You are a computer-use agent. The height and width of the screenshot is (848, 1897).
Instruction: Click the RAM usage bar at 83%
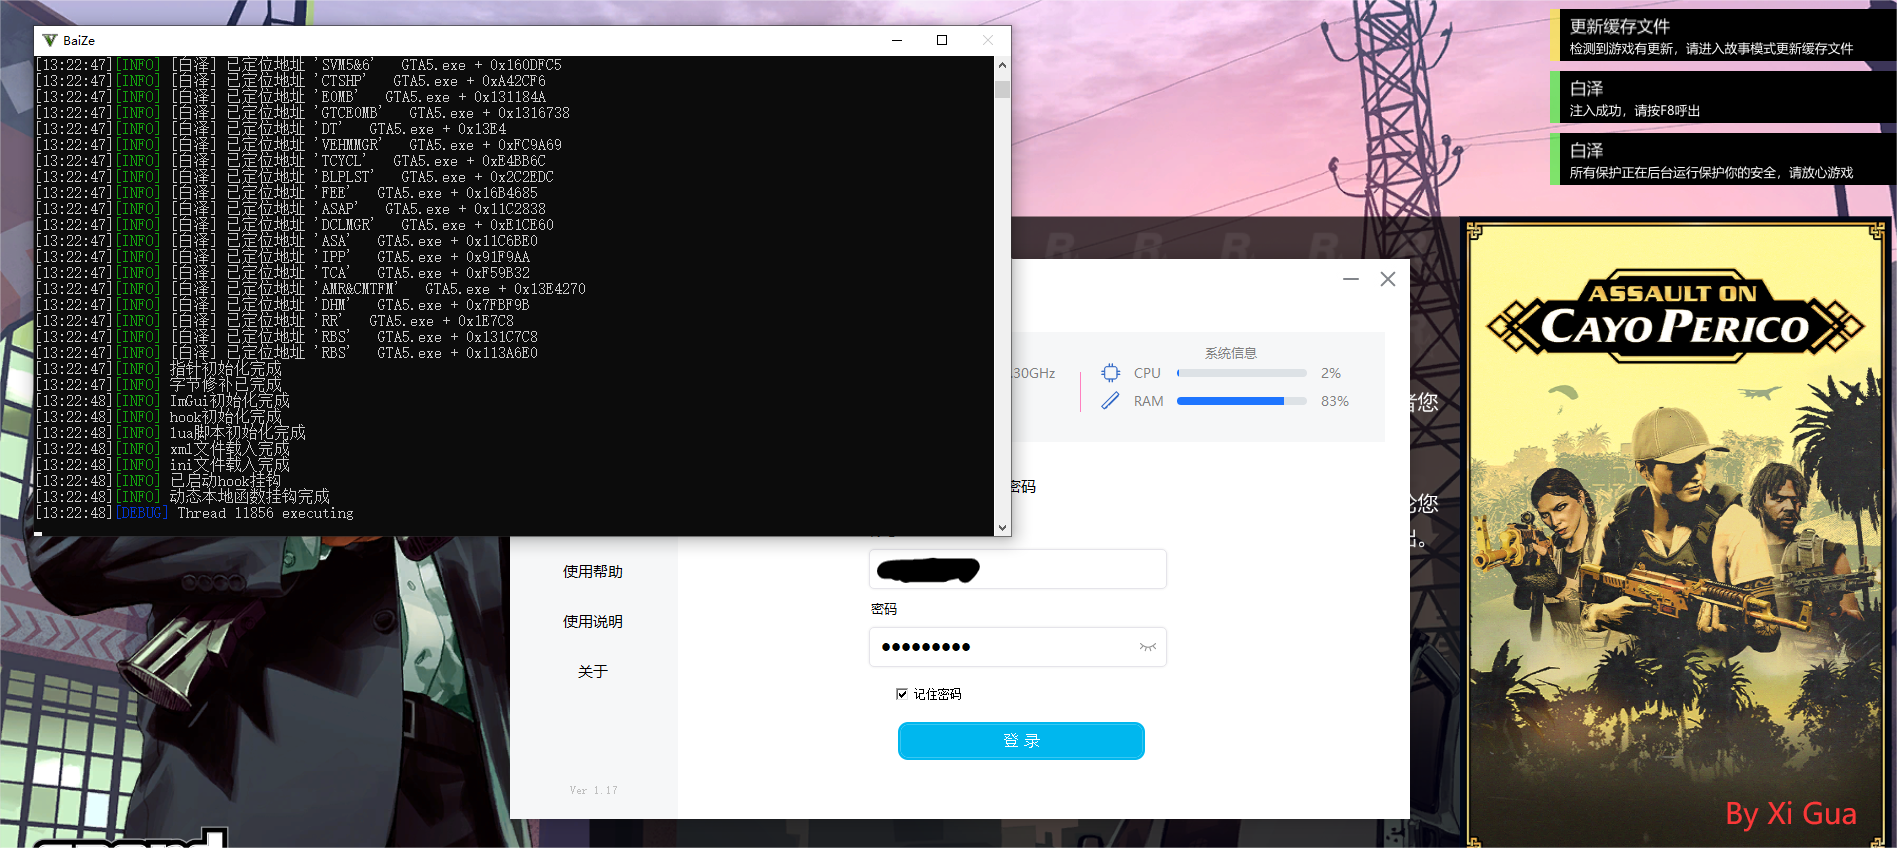point(1241,401)
